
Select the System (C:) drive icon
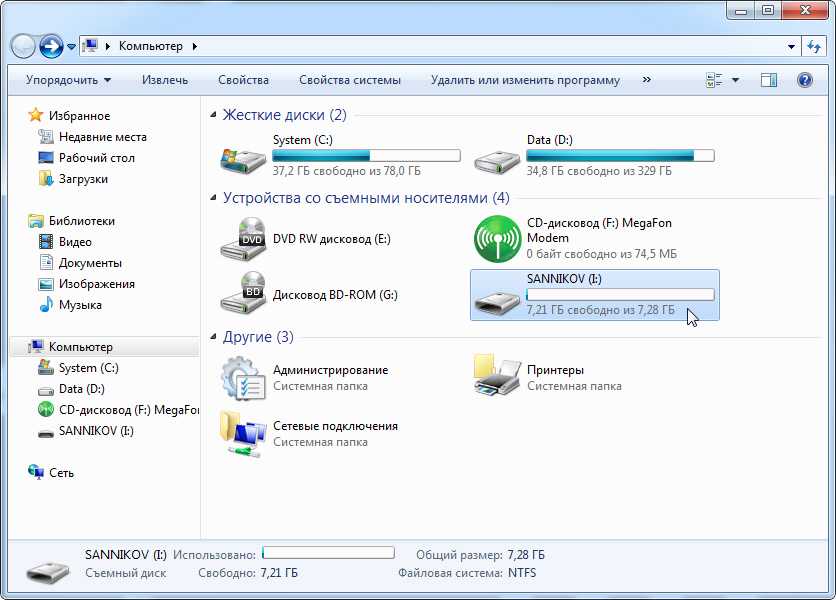[x=243, y=161]
